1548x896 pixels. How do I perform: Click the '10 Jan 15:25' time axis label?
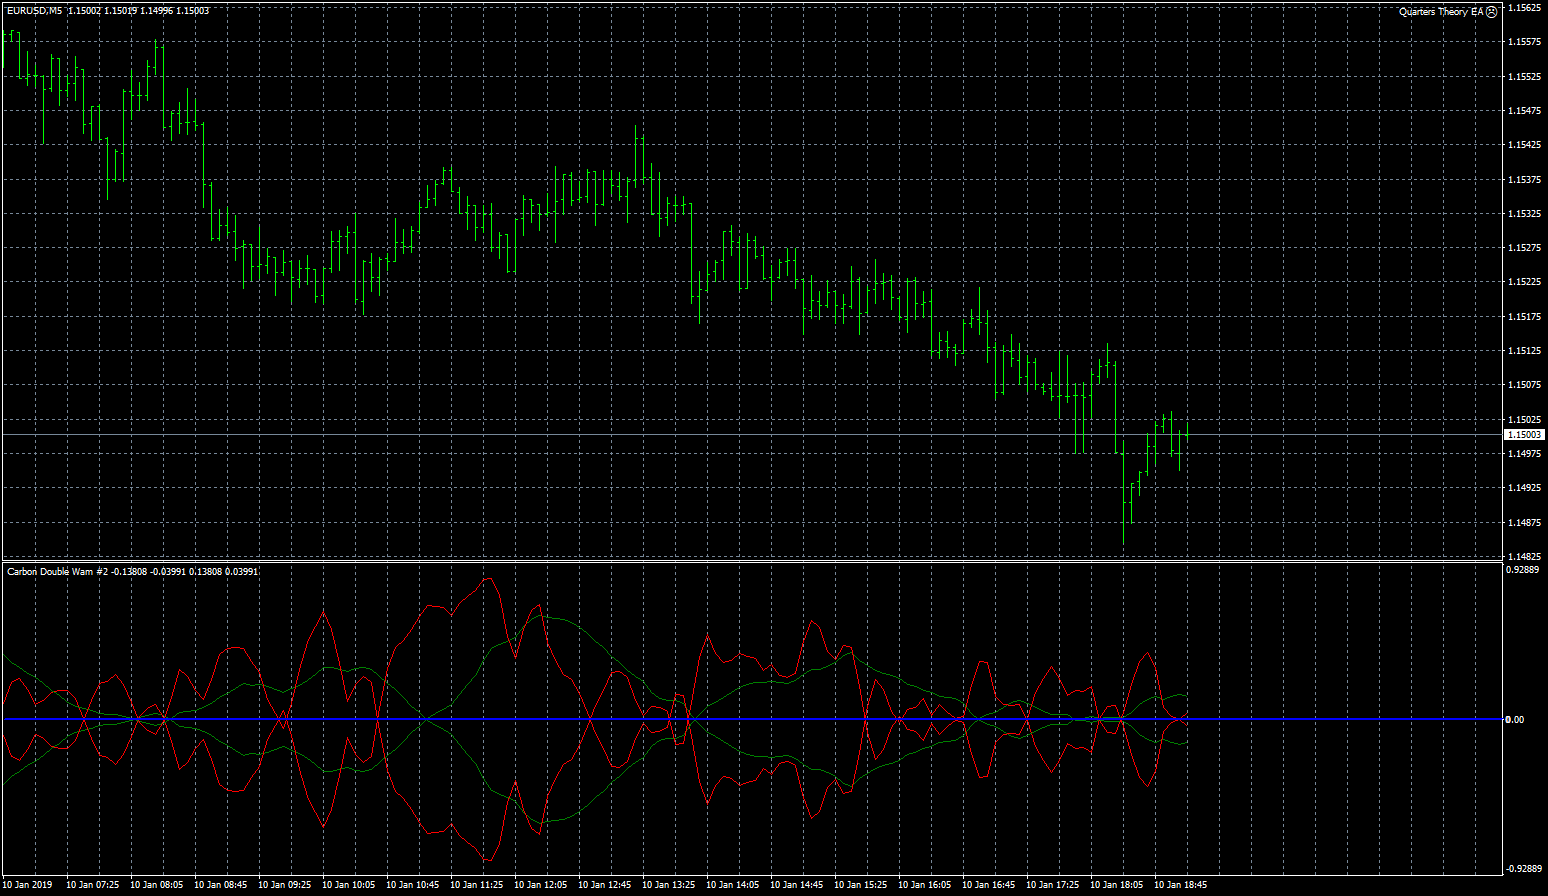(x=861, y=884)
